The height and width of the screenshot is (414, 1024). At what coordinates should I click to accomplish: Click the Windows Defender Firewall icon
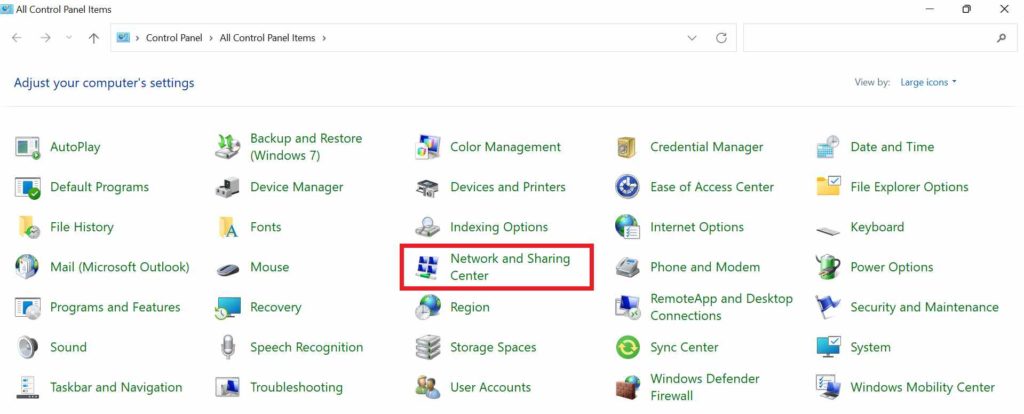coord(628,387)
